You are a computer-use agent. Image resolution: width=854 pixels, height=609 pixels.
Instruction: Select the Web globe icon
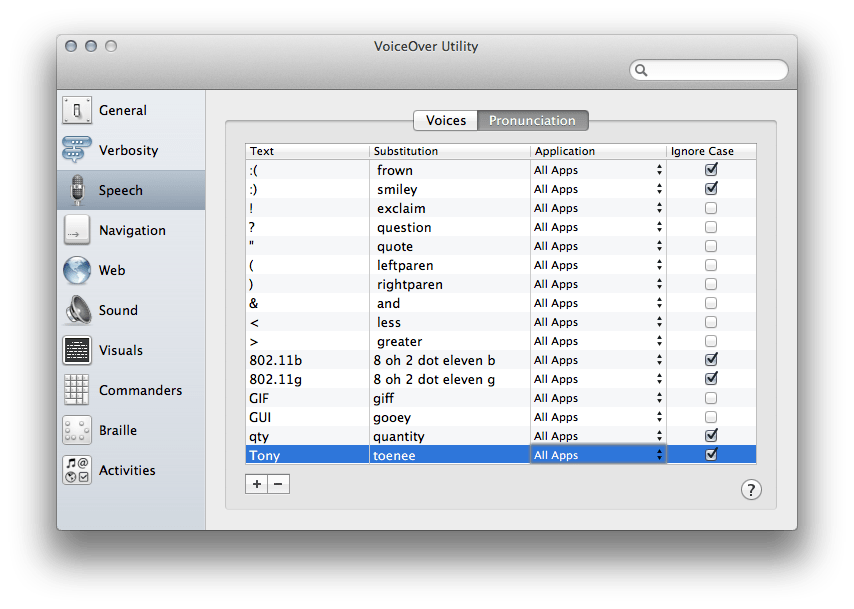click(x=77, y=270)
